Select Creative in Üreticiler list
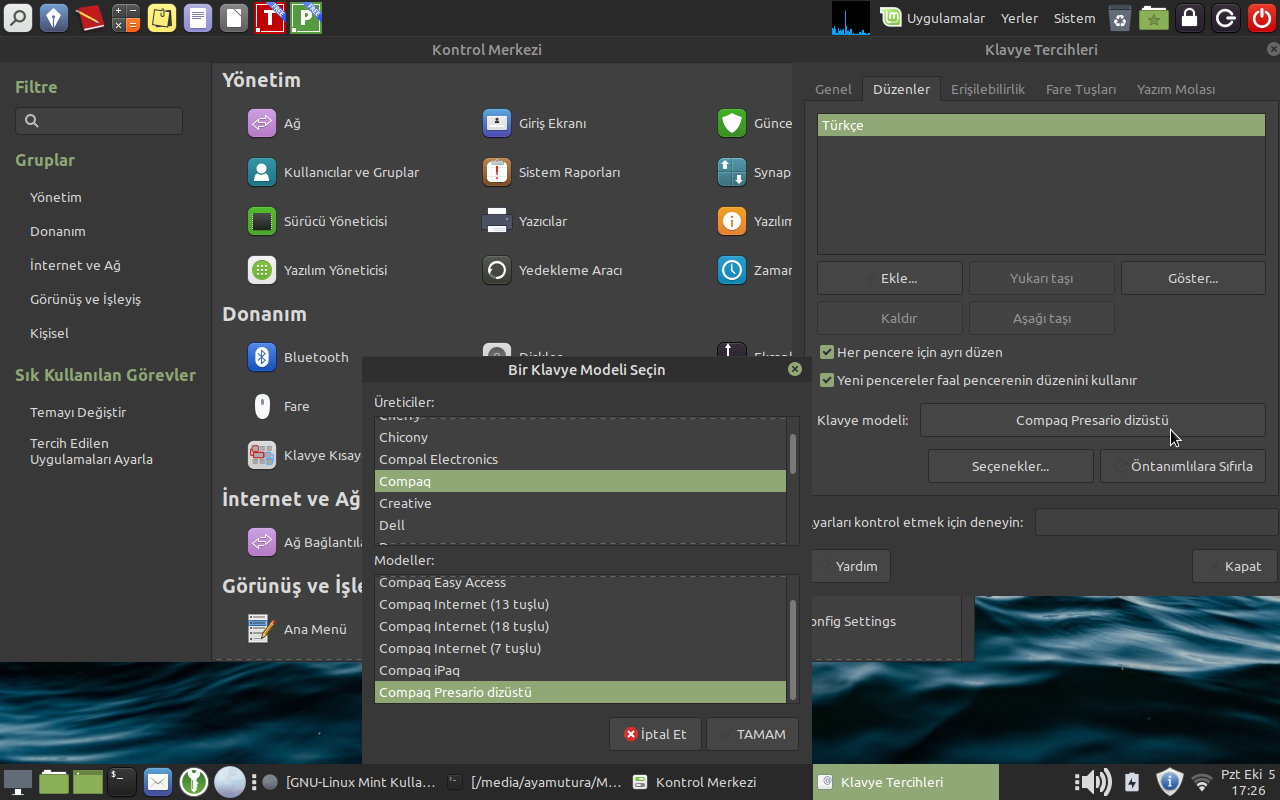1280x800 pixels. coord(580,503)
